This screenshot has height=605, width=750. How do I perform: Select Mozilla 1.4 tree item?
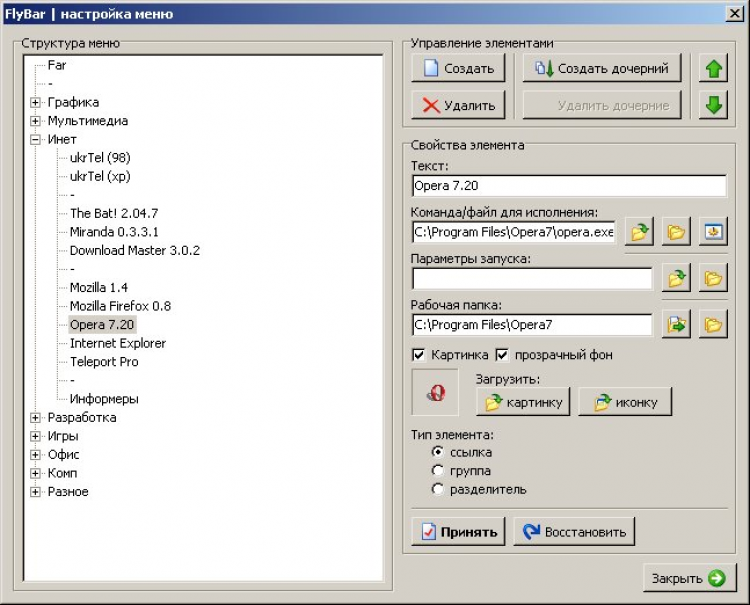[99, 287]
